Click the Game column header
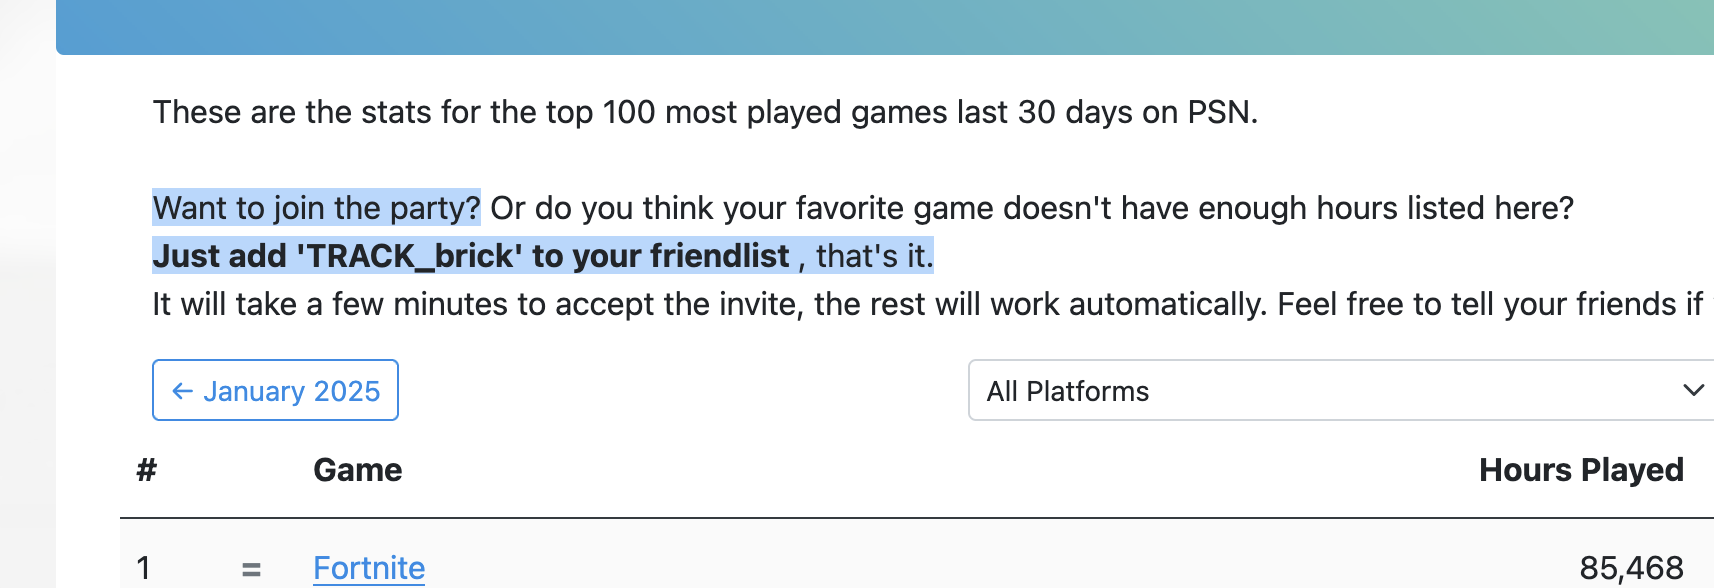Image resolution: width=1714 pixels, height=588 pixels. [357, 470]
